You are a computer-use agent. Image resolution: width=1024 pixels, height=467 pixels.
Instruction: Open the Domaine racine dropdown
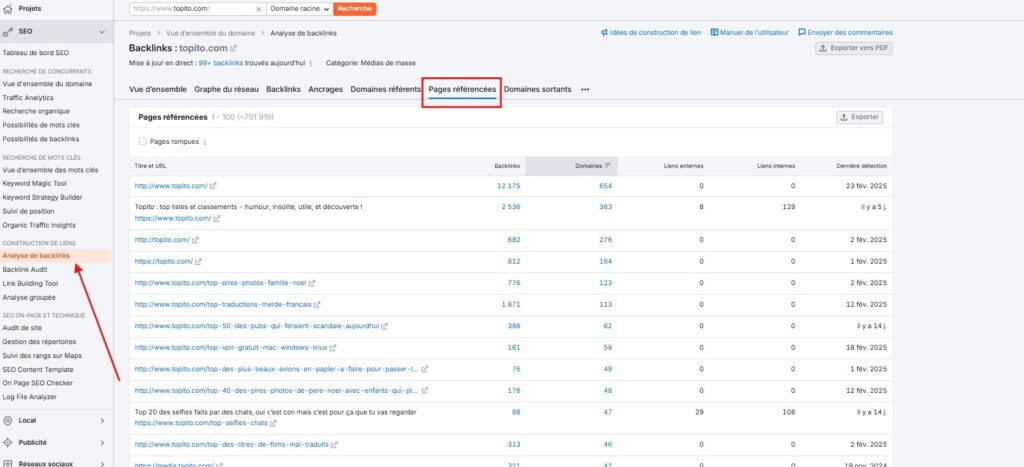pyautogui.click(x=300, y=9)
